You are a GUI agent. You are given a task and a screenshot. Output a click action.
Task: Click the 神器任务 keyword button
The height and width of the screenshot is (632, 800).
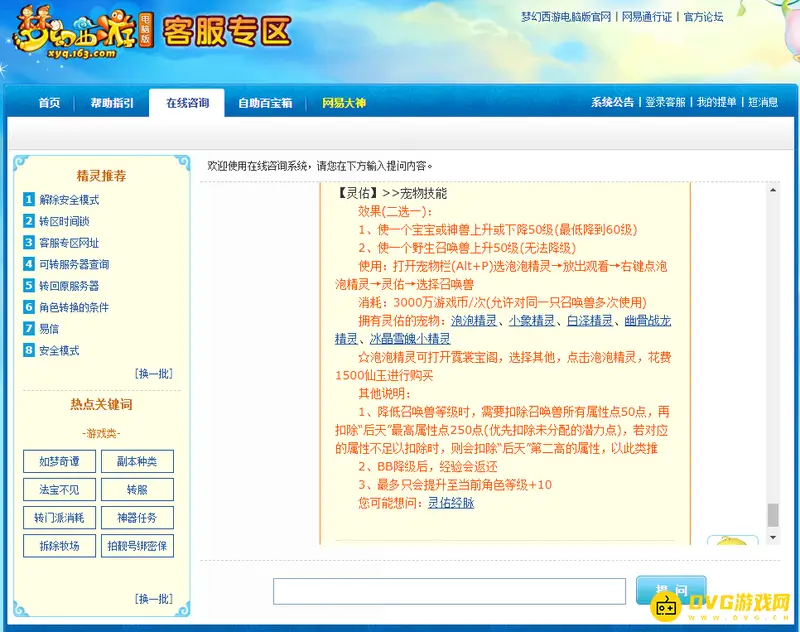137,518
